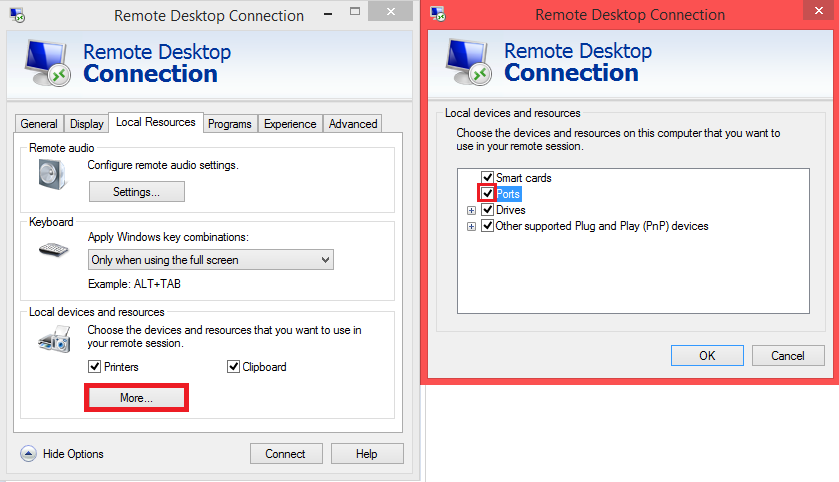The image size is (839, 482).
Task: Click the Hide Options arrow icon
Action: tap(28, 454)
